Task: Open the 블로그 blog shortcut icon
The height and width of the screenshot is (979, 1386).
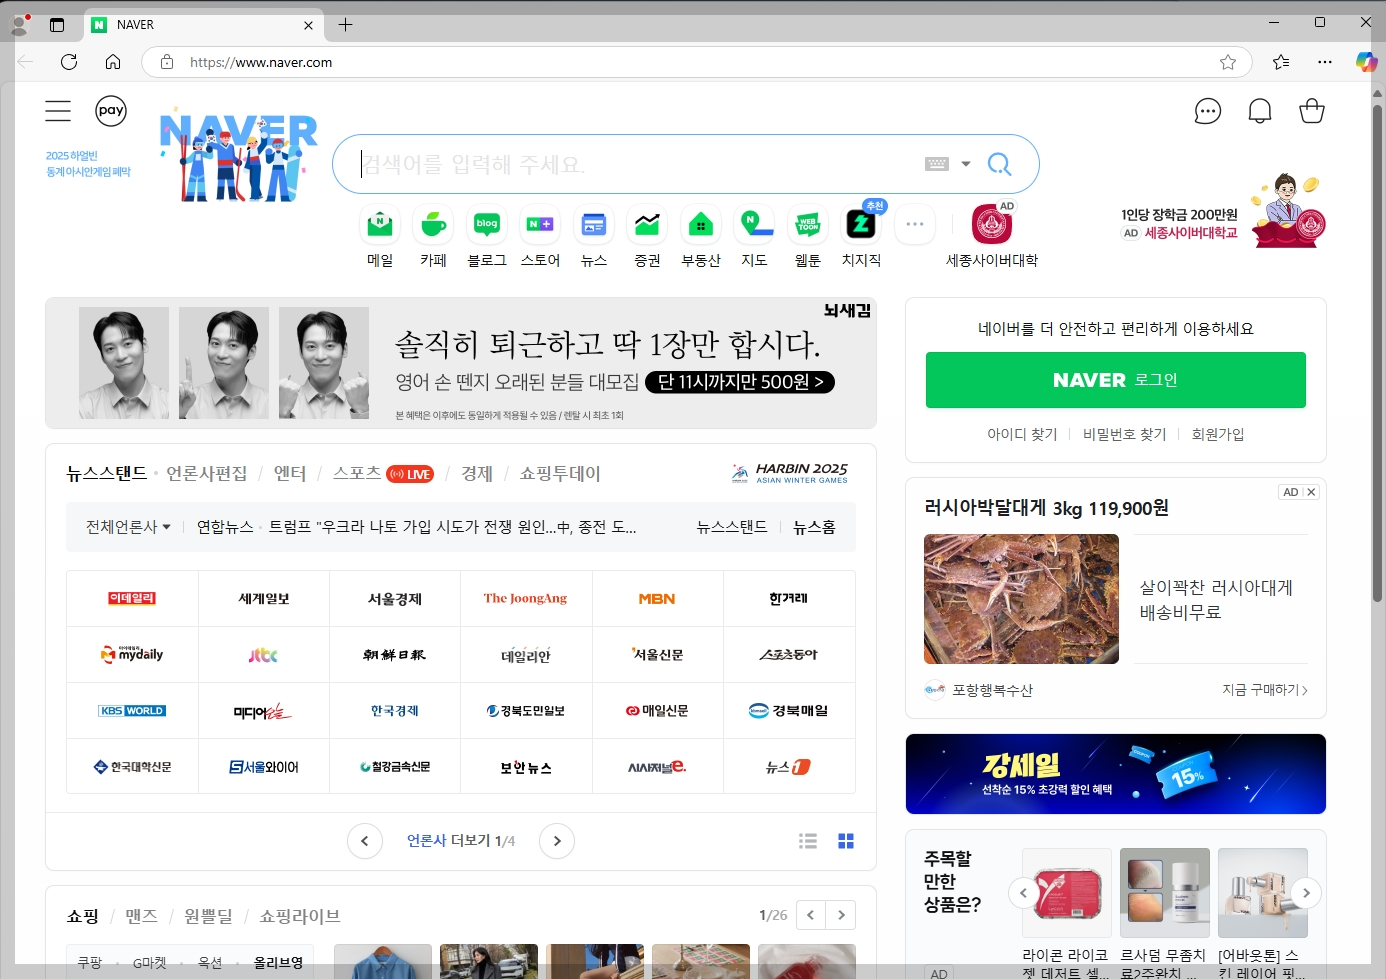Action: point(487,225)
